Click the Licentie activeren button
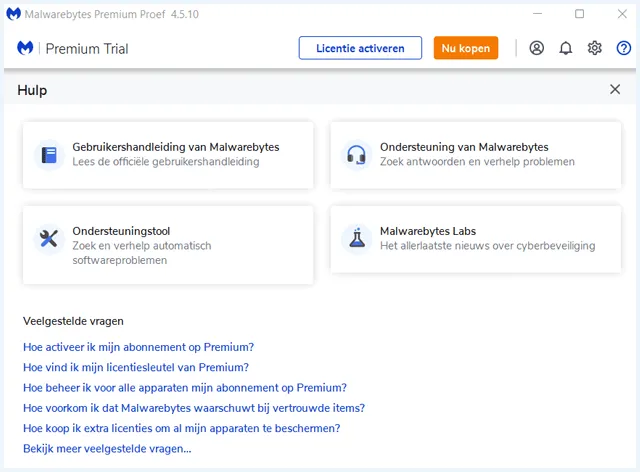Screen dimensions: 640x472 [x=360, y=48]
